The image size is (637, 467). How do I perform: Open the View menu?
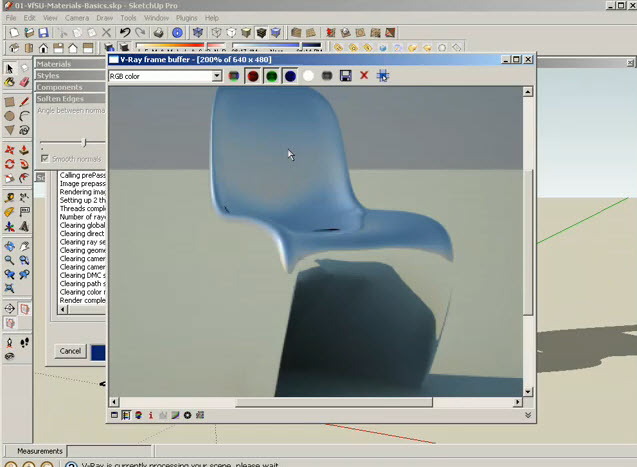tap(50, 18)
